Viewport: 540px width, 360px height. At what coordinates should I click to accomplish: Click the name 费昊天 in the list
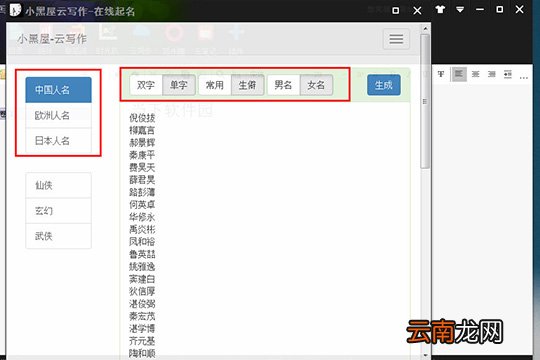[142, 167]
